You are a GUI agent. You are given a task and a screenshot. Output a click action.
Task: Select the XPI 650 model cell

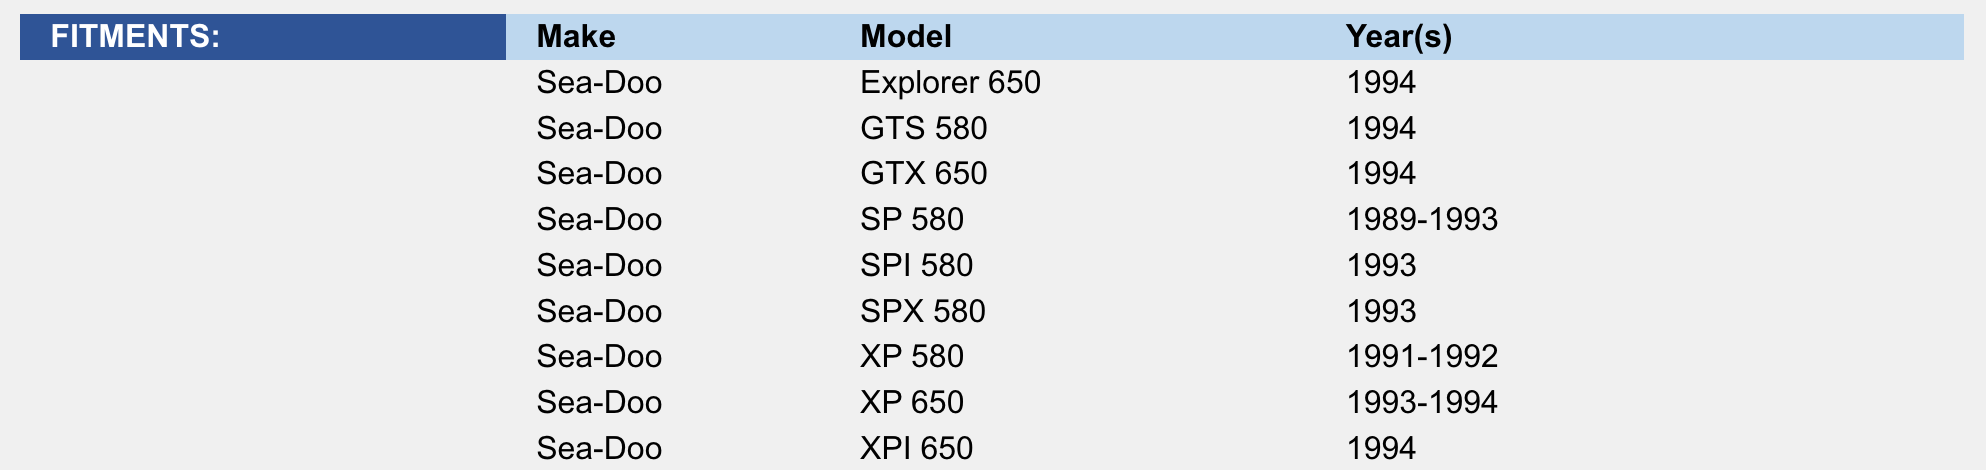(916, 448)
